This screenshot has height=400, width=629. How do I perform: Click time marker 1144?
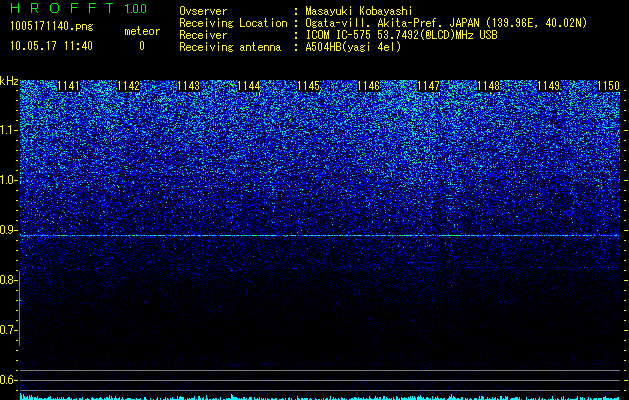click(x=248, y=86)
